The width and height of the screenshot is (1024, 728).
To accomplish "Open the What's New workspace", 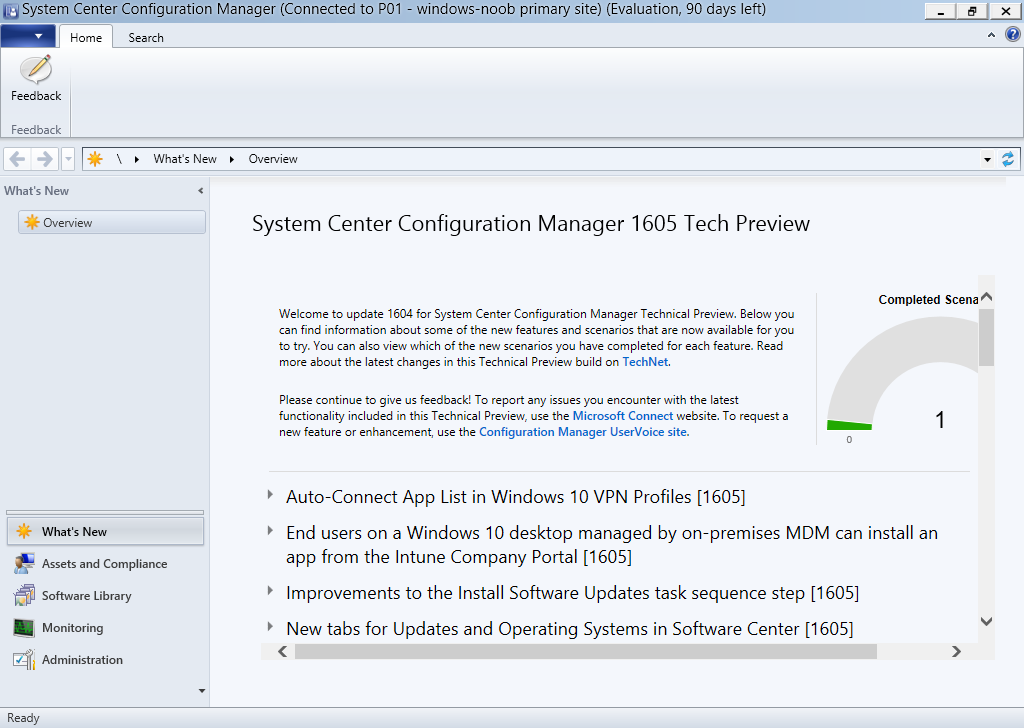I will tap(105, 531).
